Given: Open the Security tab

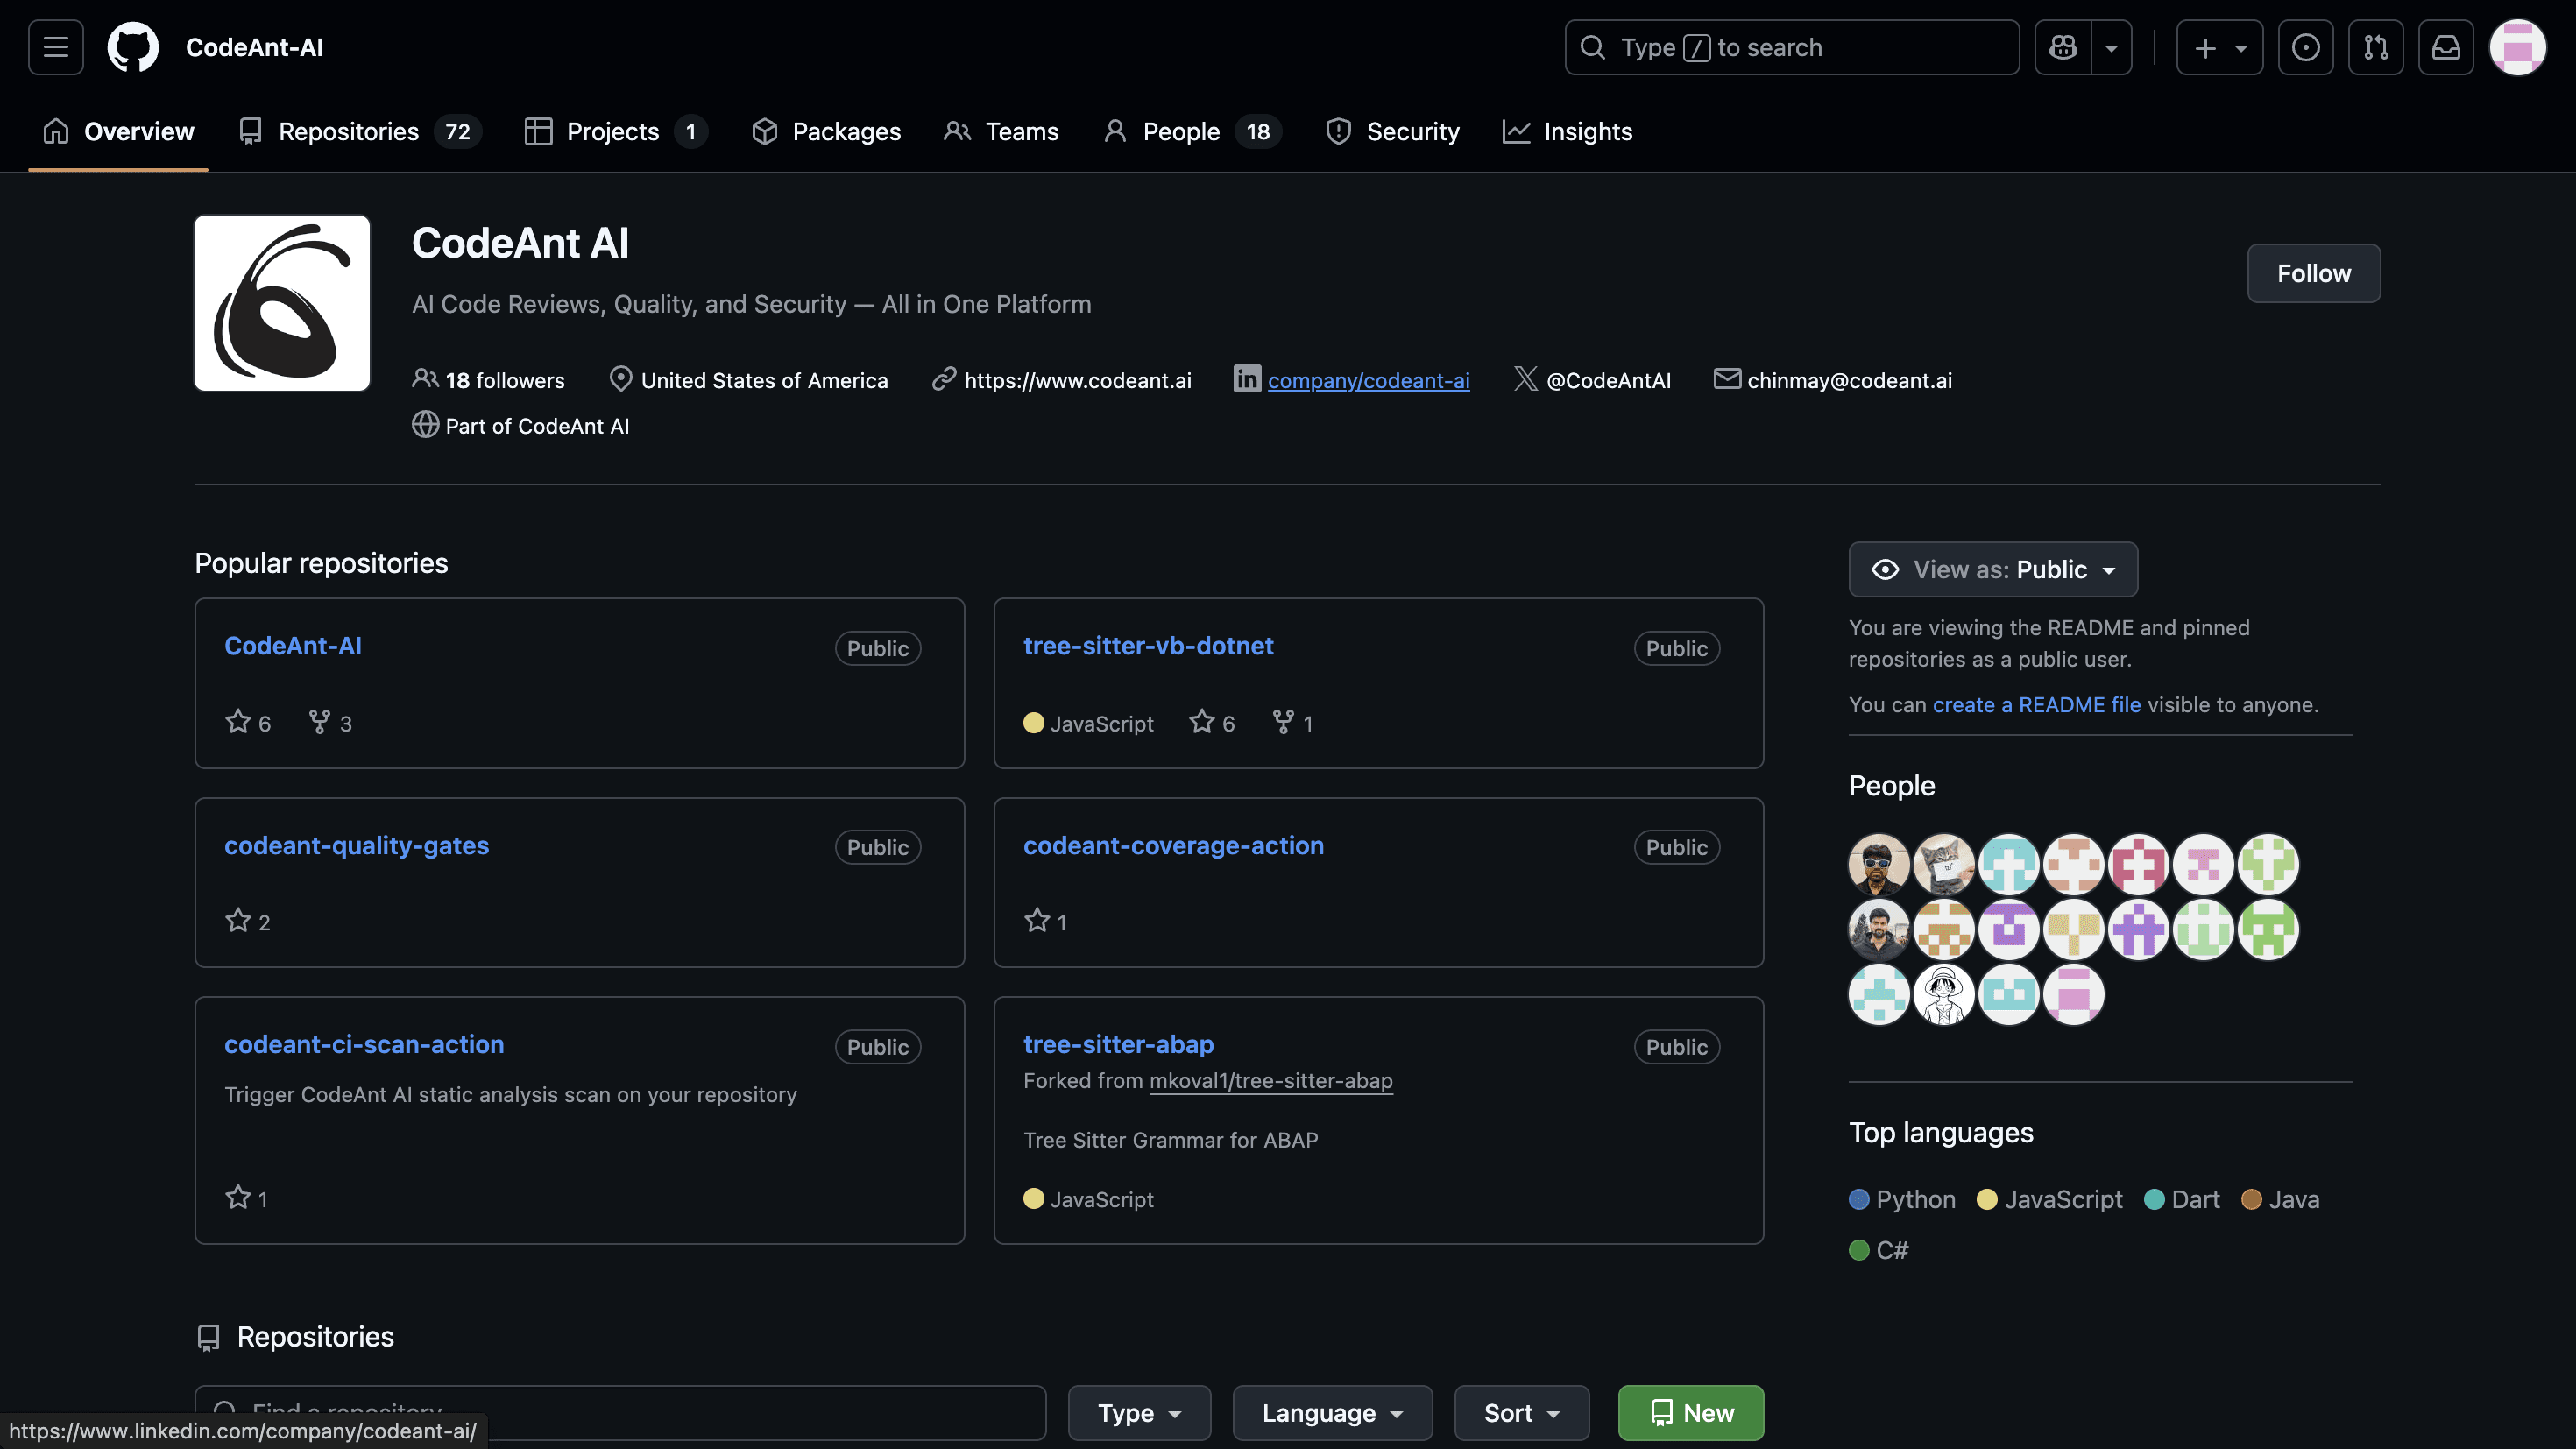Looking at the screenshot, I should click(x=1392, y=131).
